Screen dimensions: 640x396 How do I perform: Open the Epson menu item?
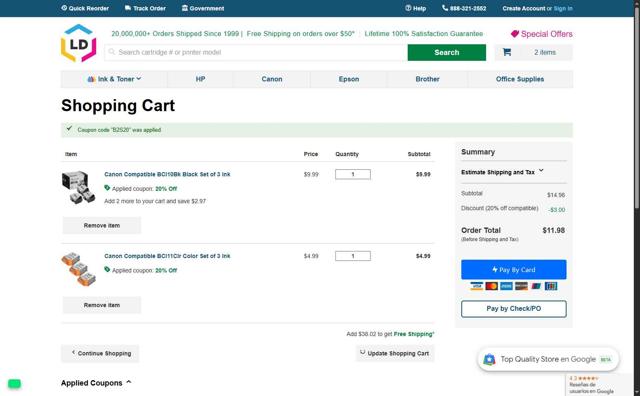point(349,79)
